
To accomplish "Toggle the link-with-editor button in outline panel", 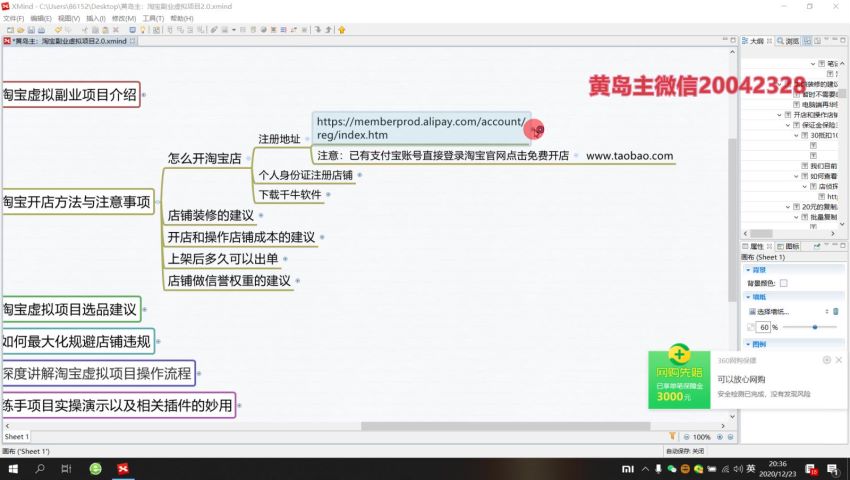I will click(807, 41).
